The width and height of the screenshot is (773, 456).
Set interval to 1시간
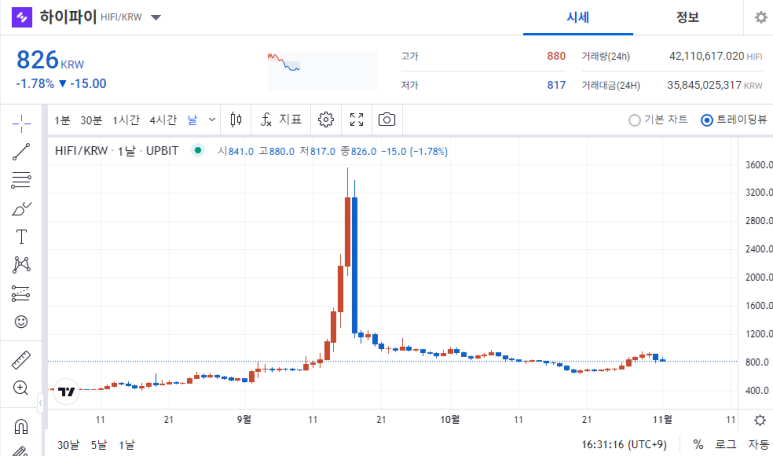(126, 120)
